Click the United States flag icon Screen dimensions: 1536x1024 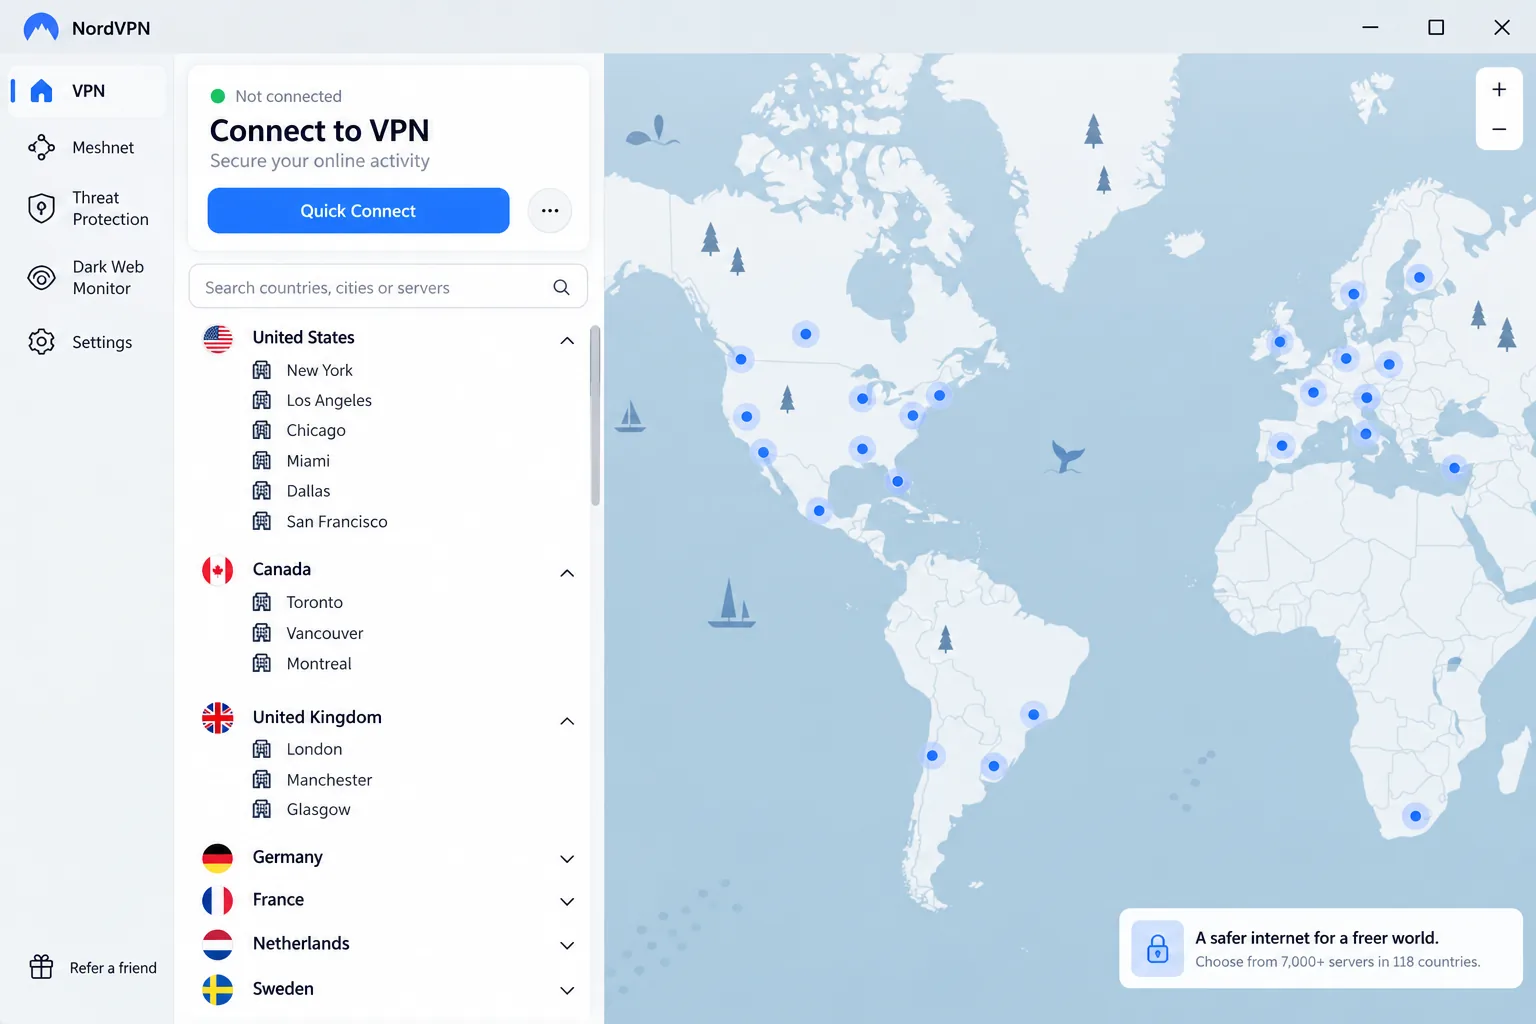[218, 339]
